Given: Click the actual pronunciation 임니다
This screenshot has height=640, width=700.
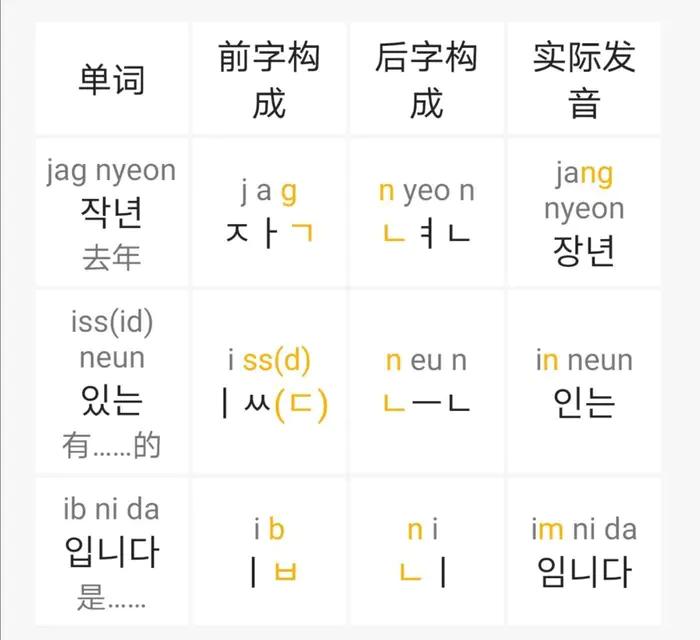Looking at the screenshot, I should (584, 572).
